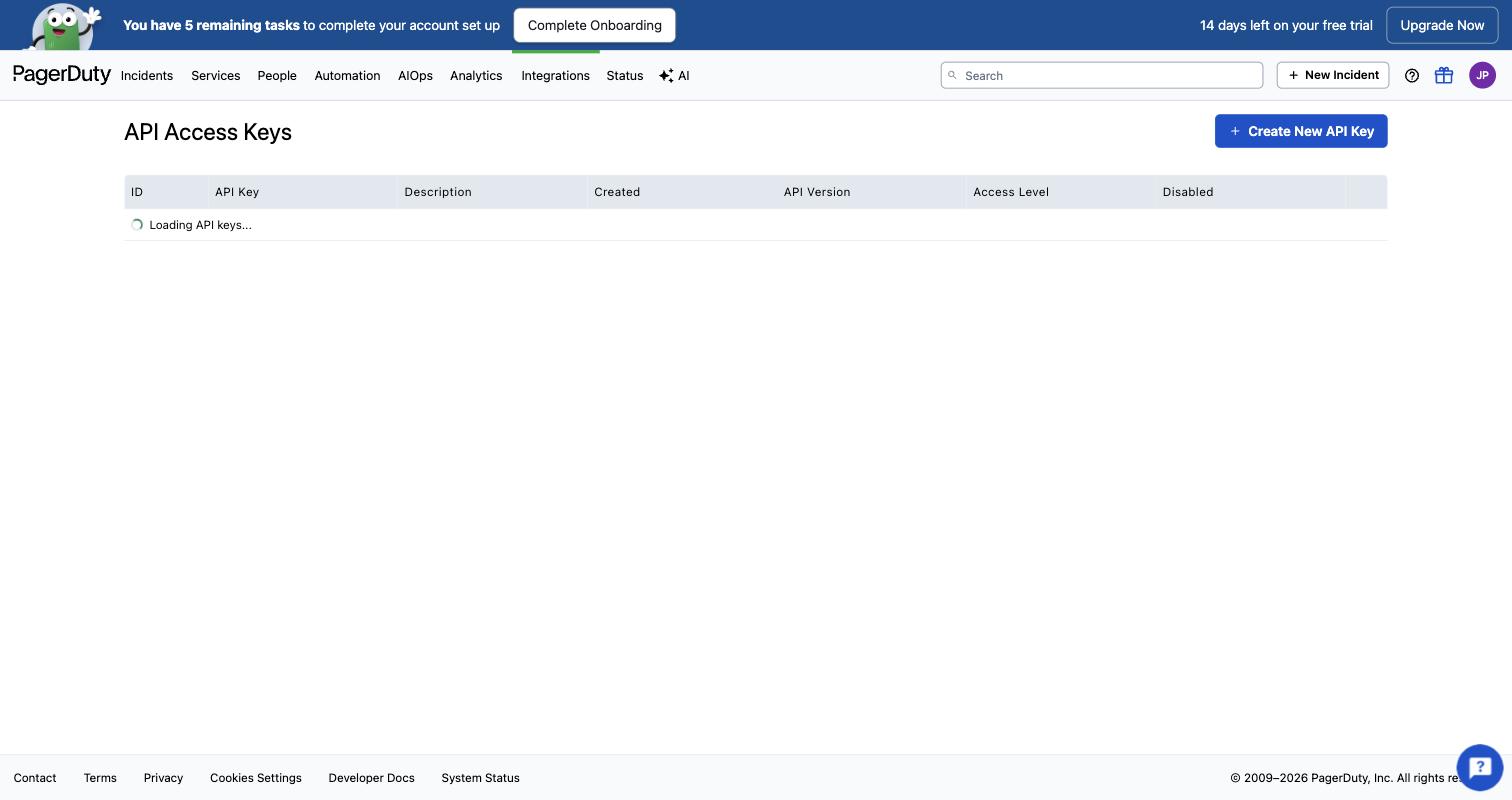Click the PagerDuty mascot image in banner
Viewport: 1512px width, 800px height.
click(x=65, y=25)
